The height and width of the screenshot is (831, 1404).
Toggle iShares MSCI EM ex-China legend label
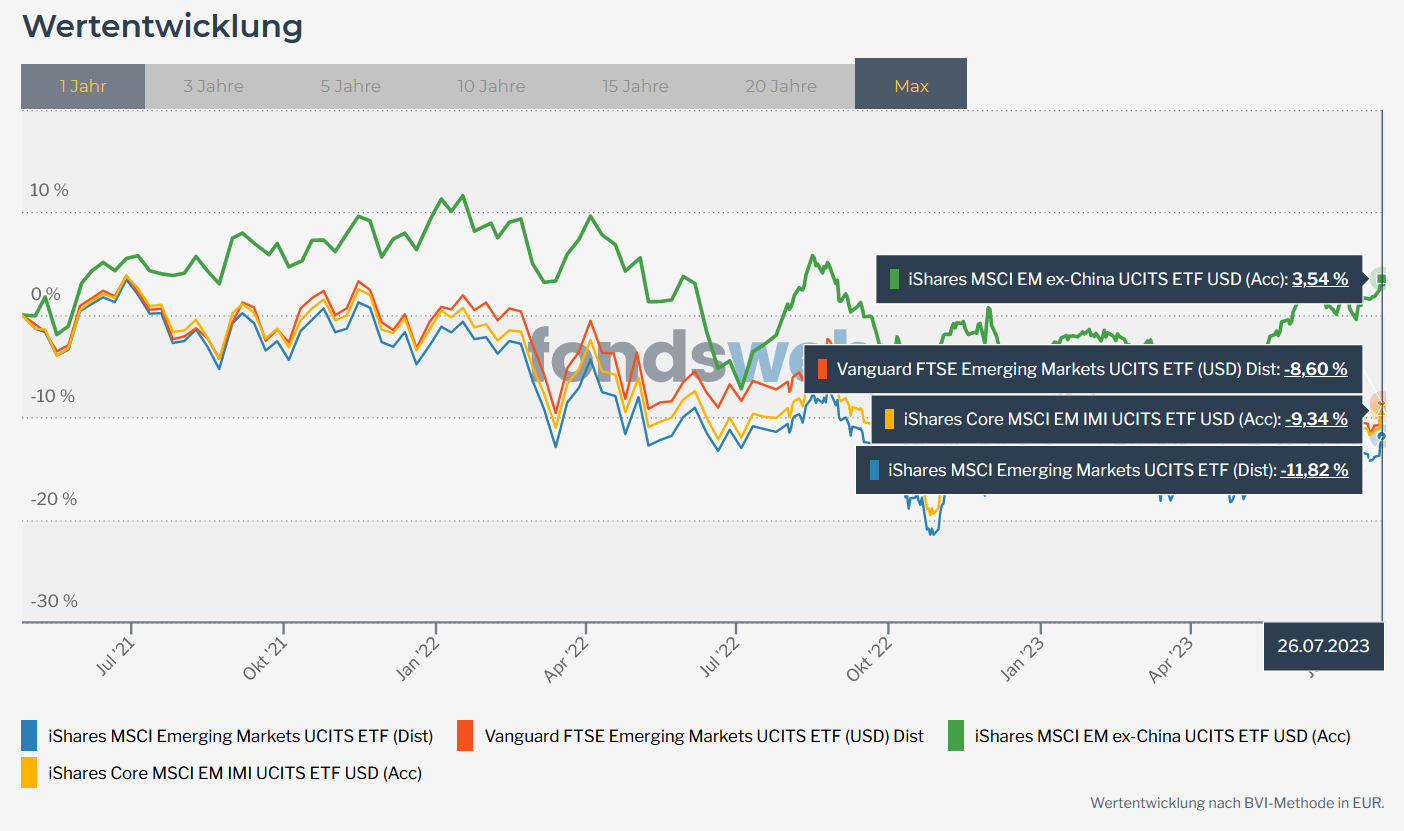tap(1162, 736)
